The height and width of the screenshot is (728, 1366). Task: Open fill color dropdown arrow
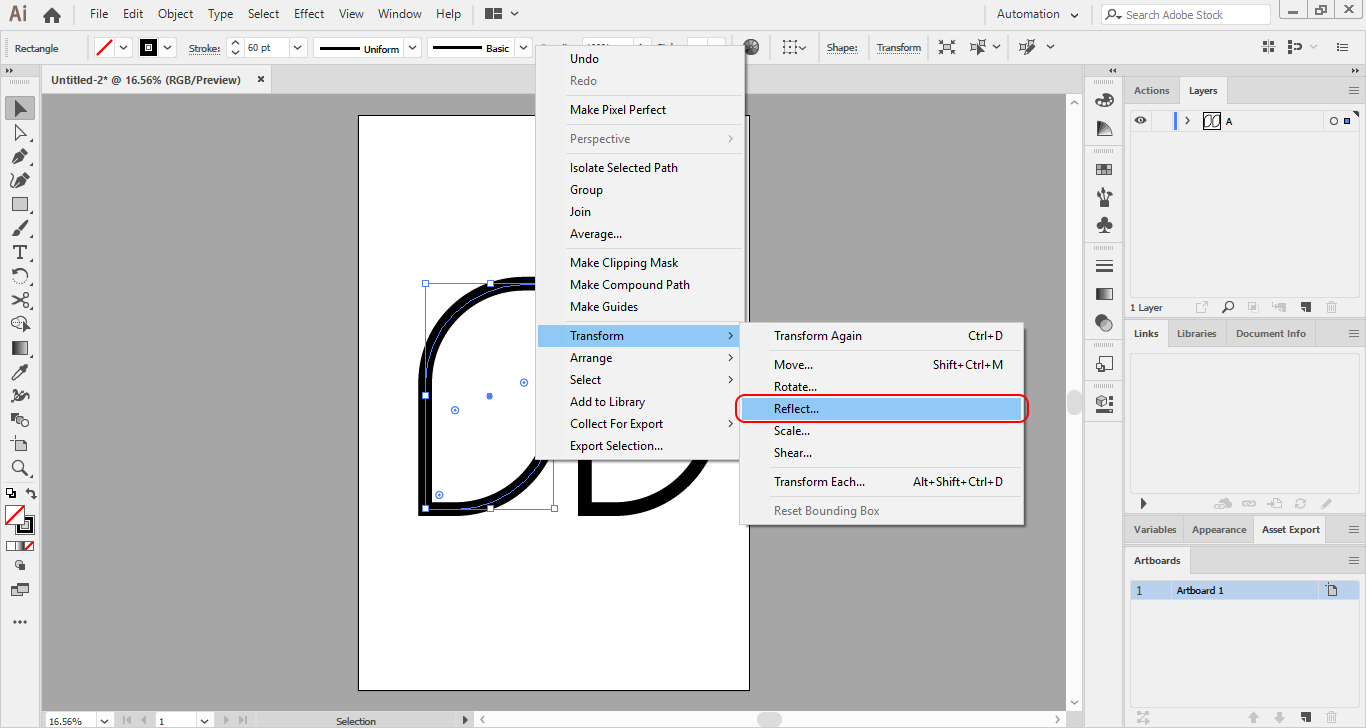124,48
